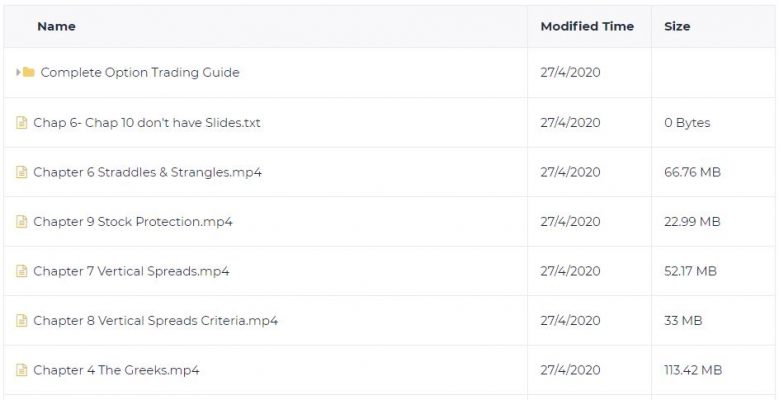
Task: Sort by the Name column header
Action: (x=56, y=26)
